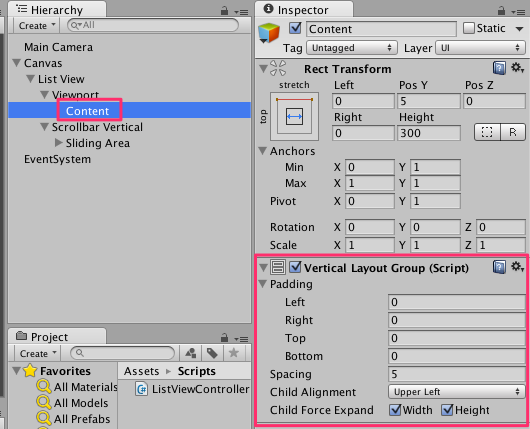The width and height of the screenshot is (530, 429).
Task: Expand the Sliding Area node
Action: (58, 143)
